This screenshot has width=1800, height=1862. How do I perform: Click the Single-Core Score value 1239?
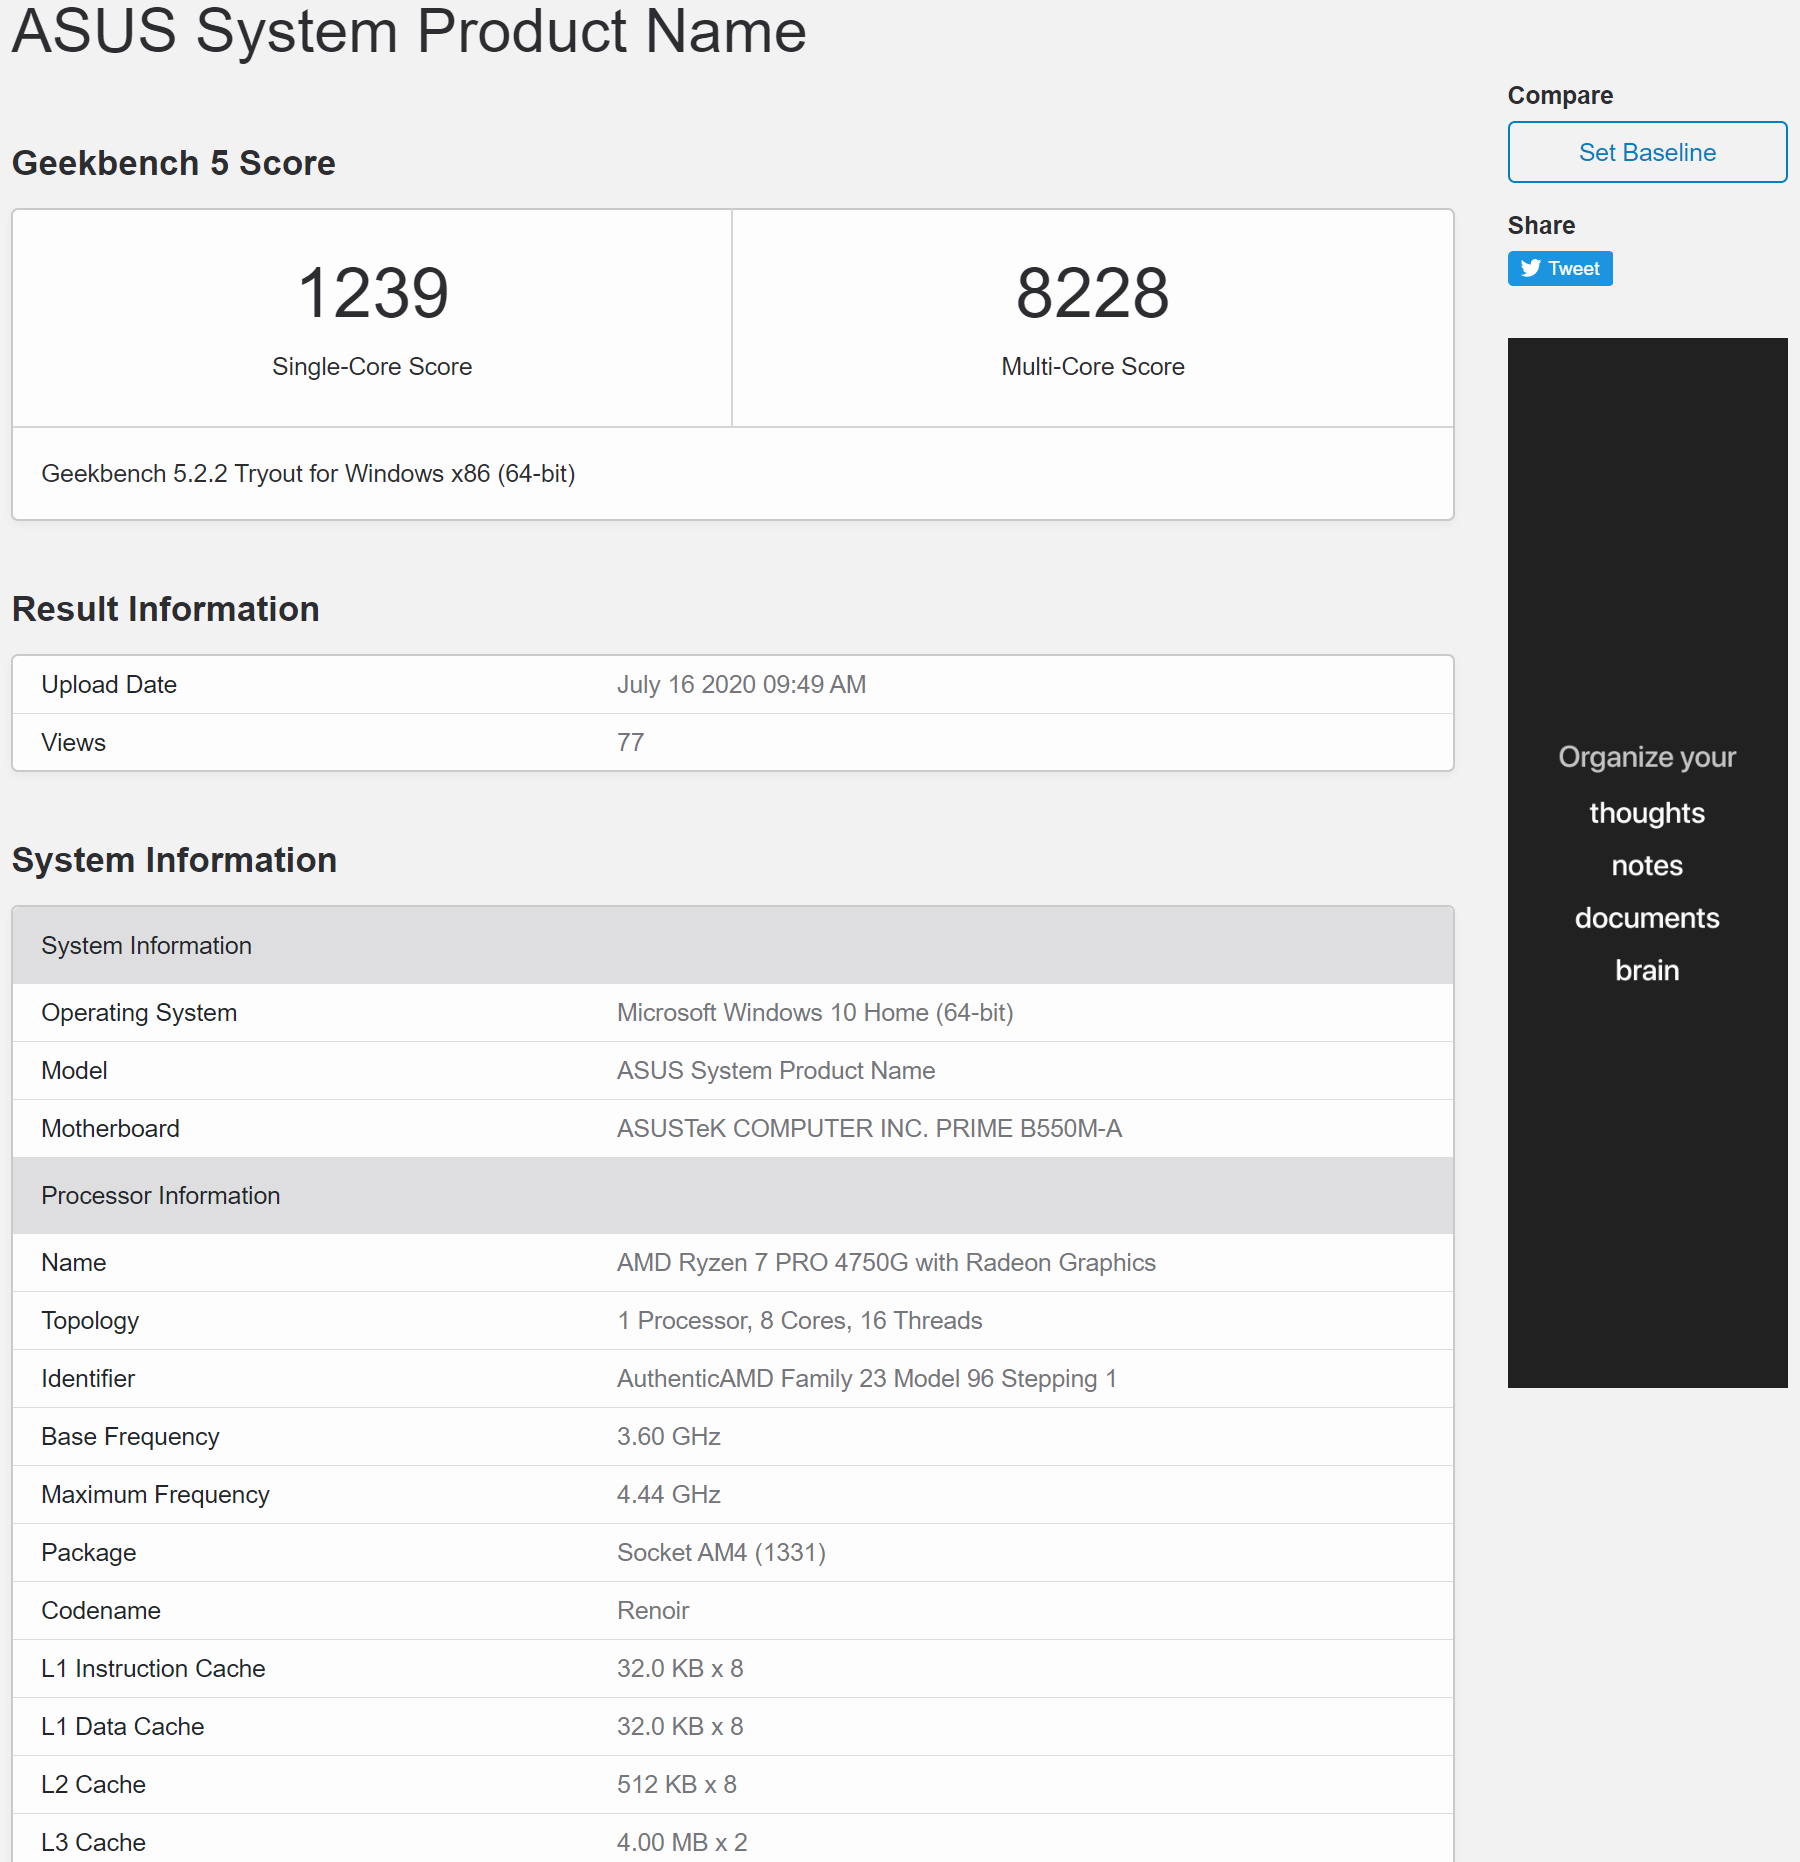pos(373,293)
